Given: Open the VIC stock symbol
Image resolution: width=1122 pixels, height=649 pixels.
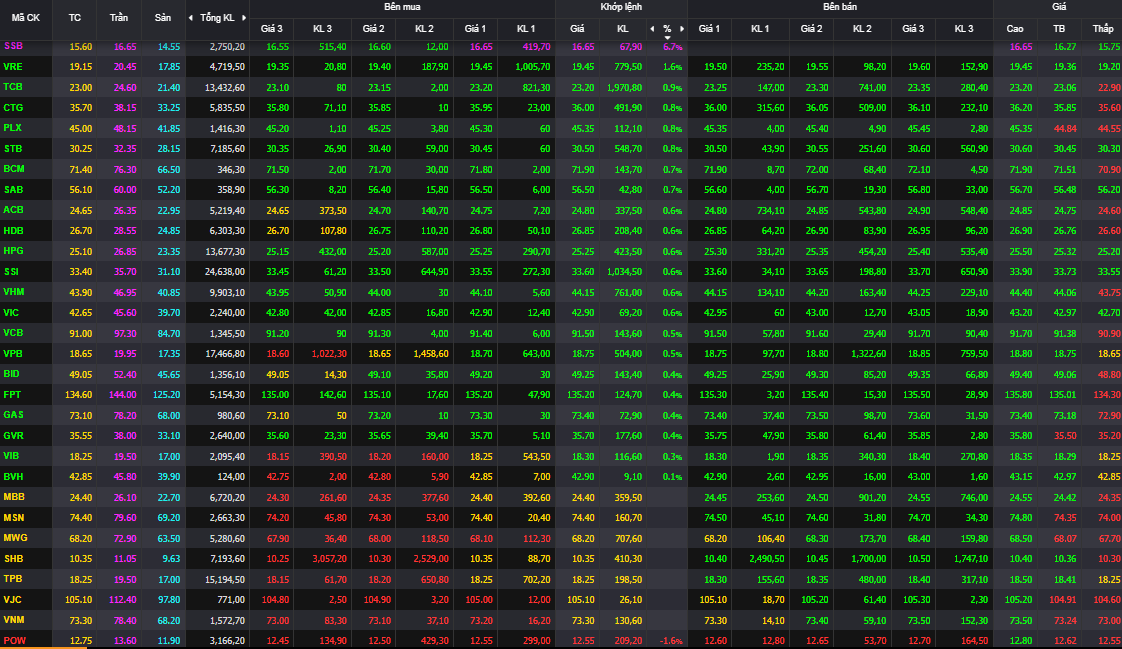Looking at the screenshot, I should pyautogui.click(x=11, y=313).
